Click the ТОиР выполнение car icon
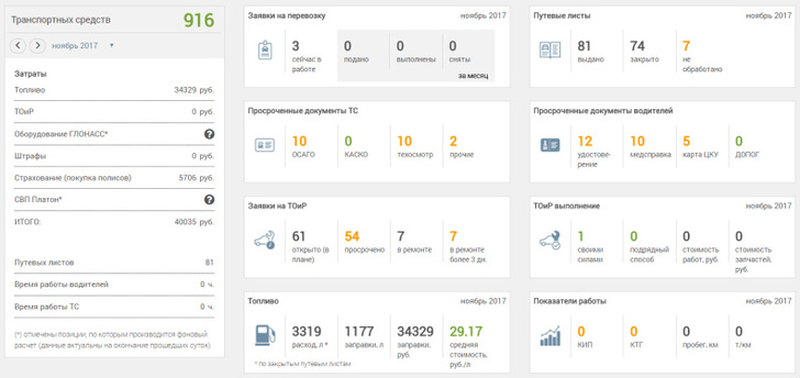This screenshot has height=378, width=800. click(550, 240)
